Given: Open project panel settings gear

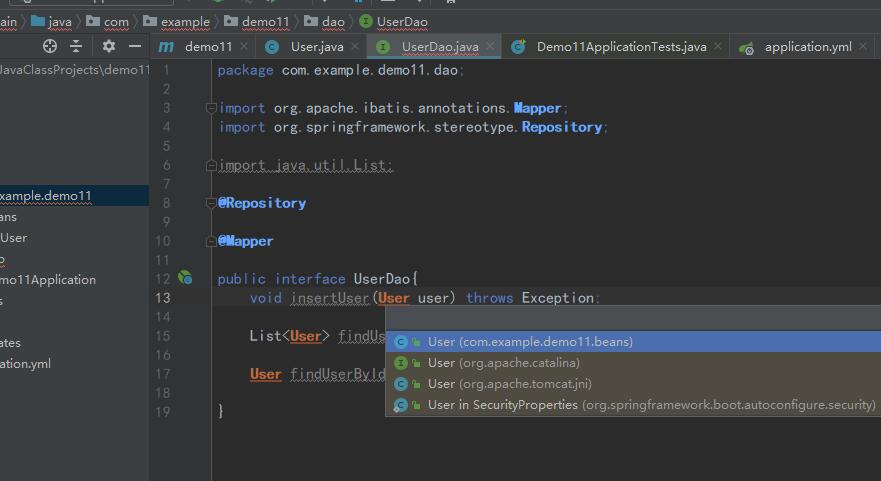Looking at the screenshot, I should 109,46.
